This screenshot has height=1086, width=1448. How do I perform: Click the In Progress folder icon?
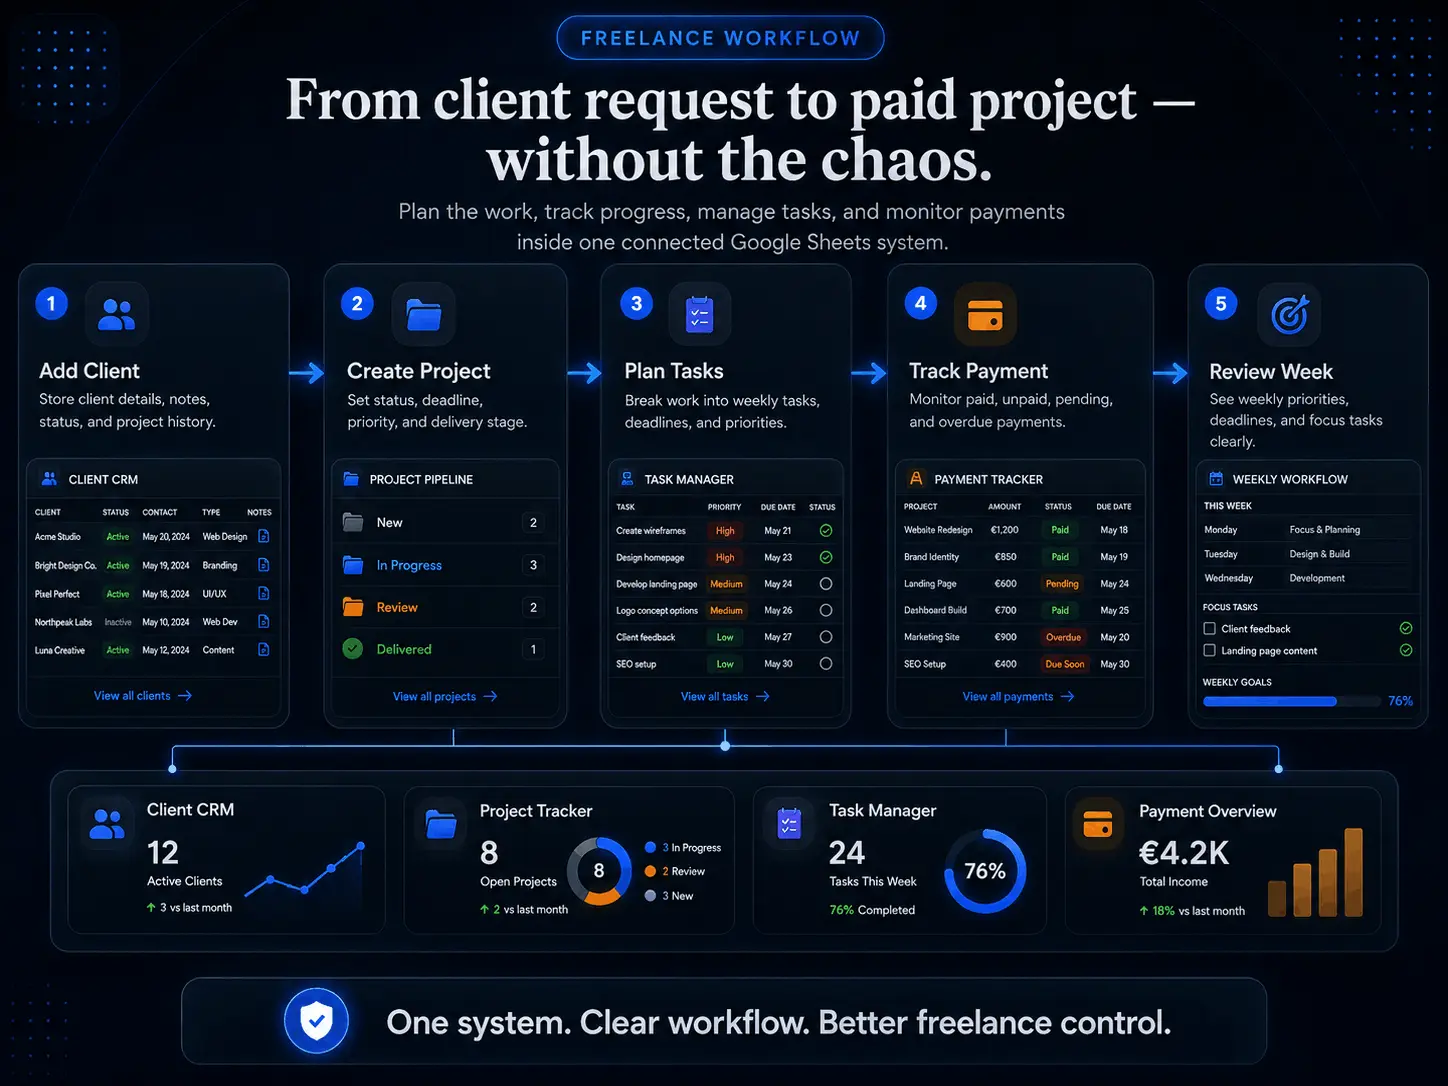(x=353, y=565)
